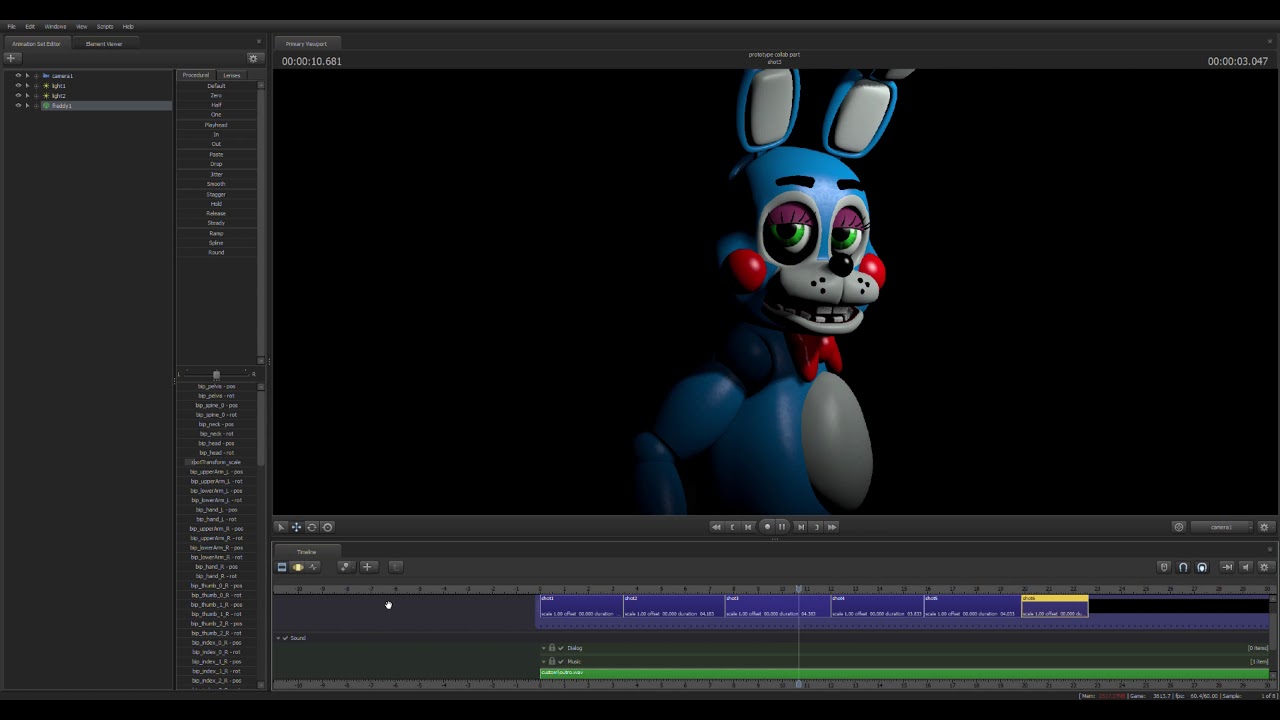Select the shot3 clip on timeline

pos(778,606)
